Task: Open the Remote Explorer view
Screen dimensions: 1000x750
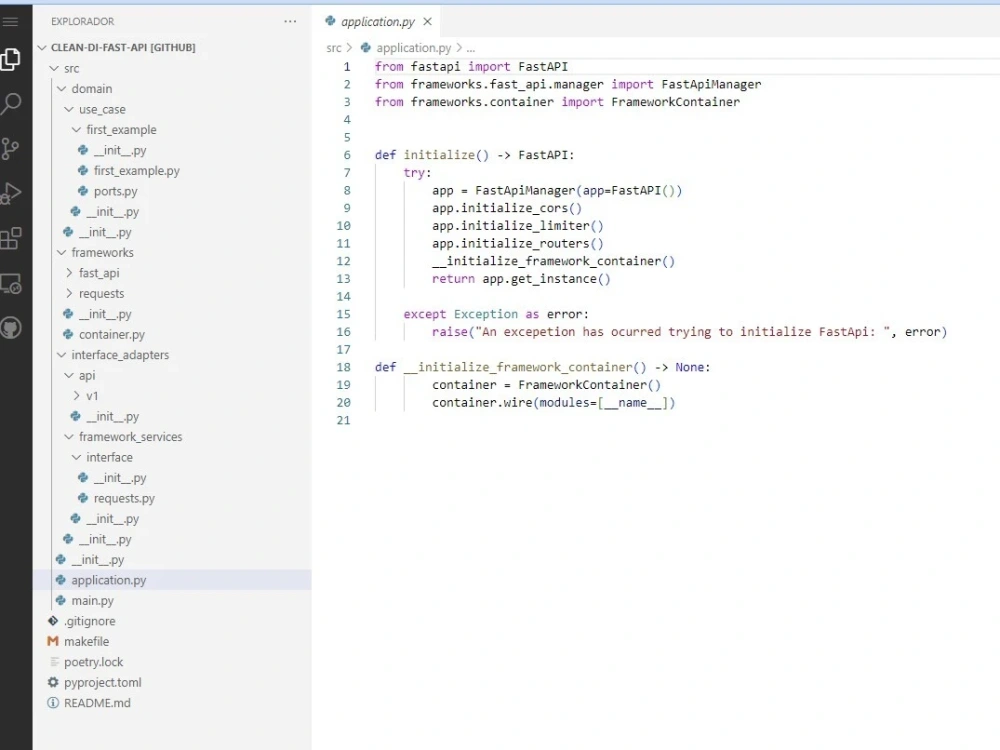Action: [13, 285]
